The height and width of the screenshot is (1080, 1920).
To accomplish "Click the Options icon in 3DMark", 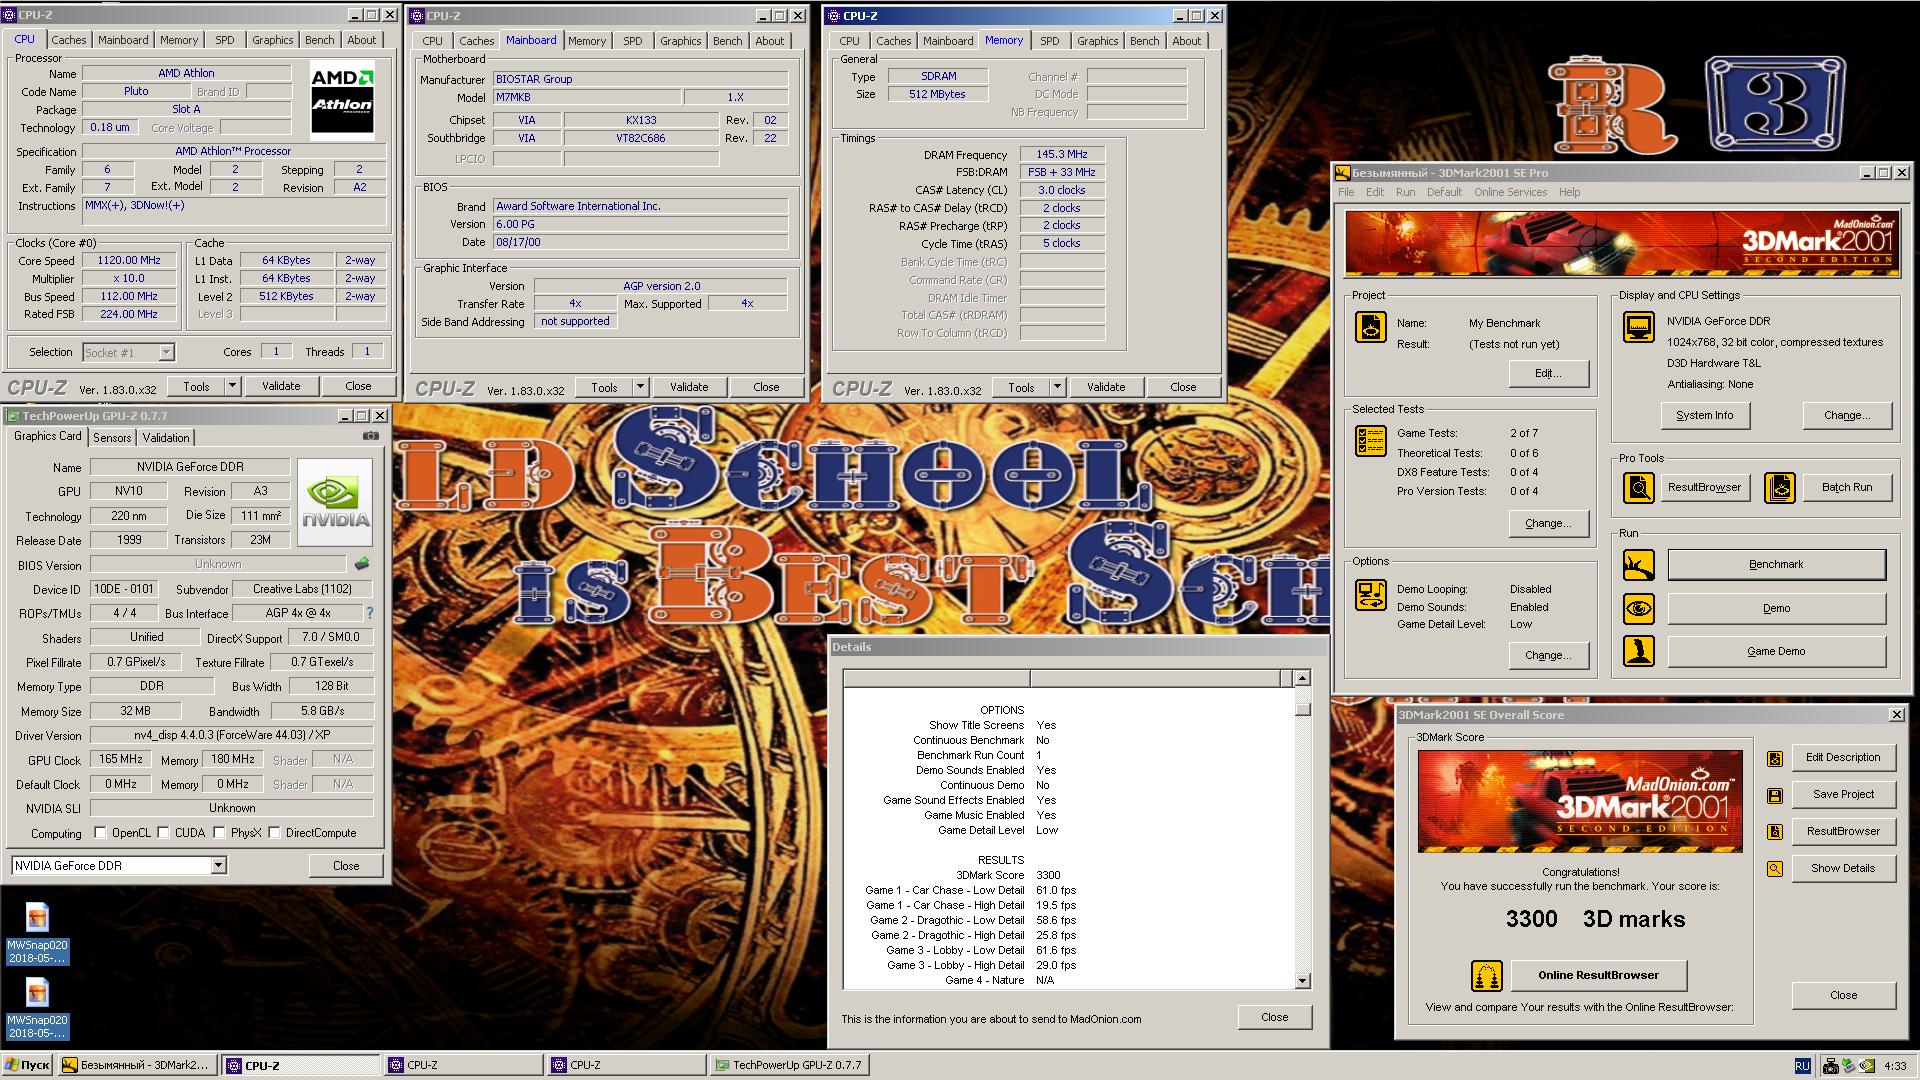I will coord(1370,594).
